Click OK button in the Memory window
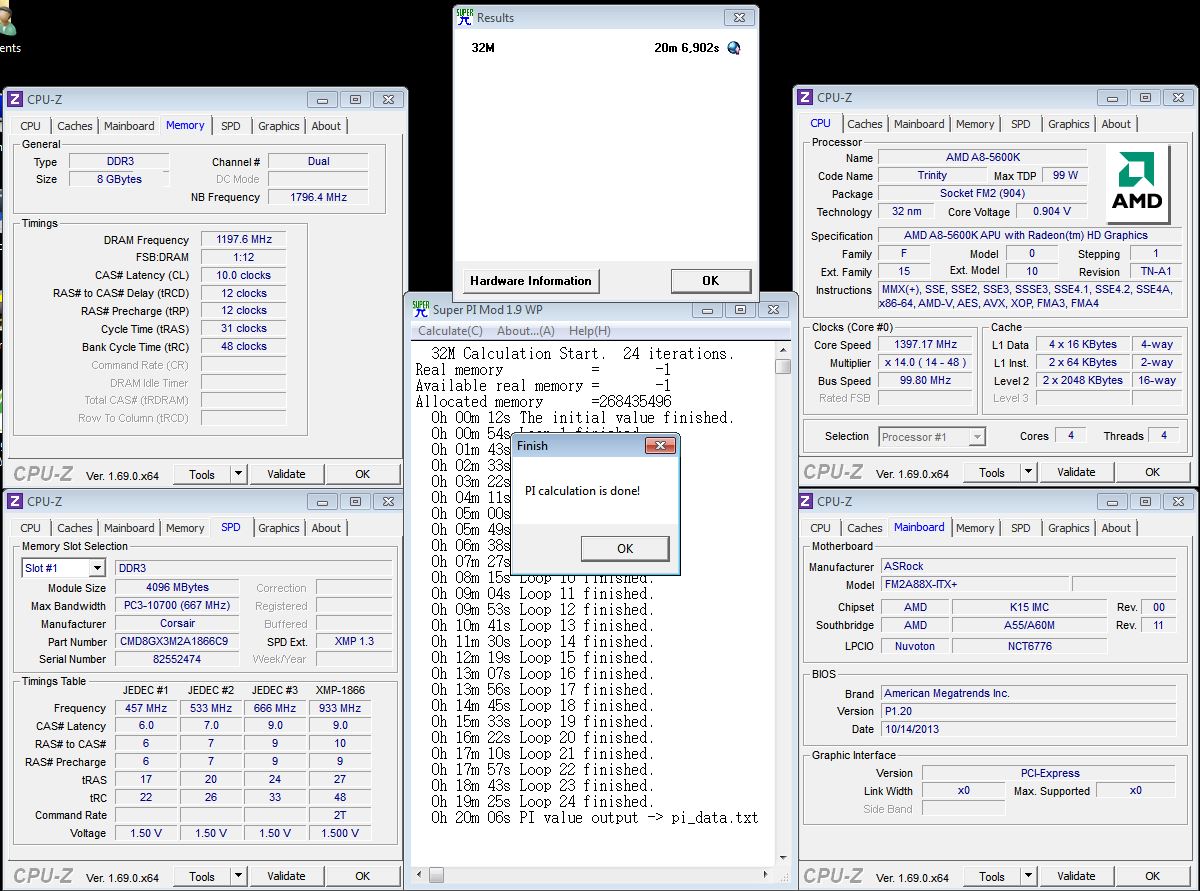1200x891 pixels. point(363,474)
